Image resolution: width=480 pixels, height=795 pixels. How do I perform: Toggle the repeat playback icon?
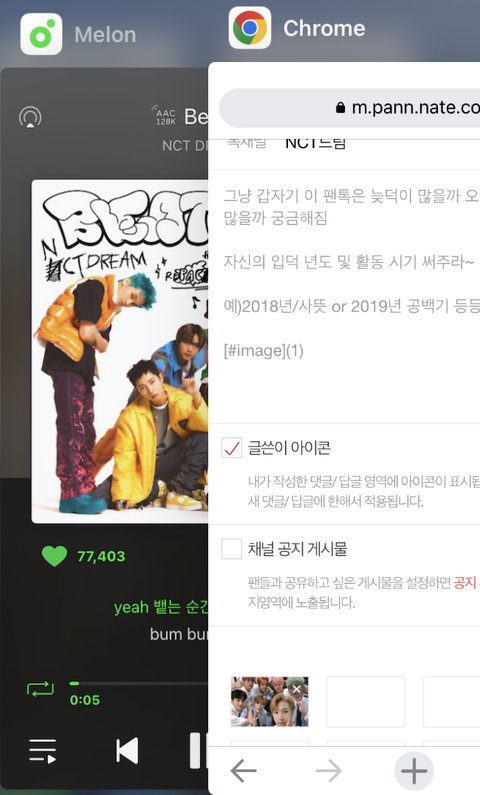pos(40,690)
